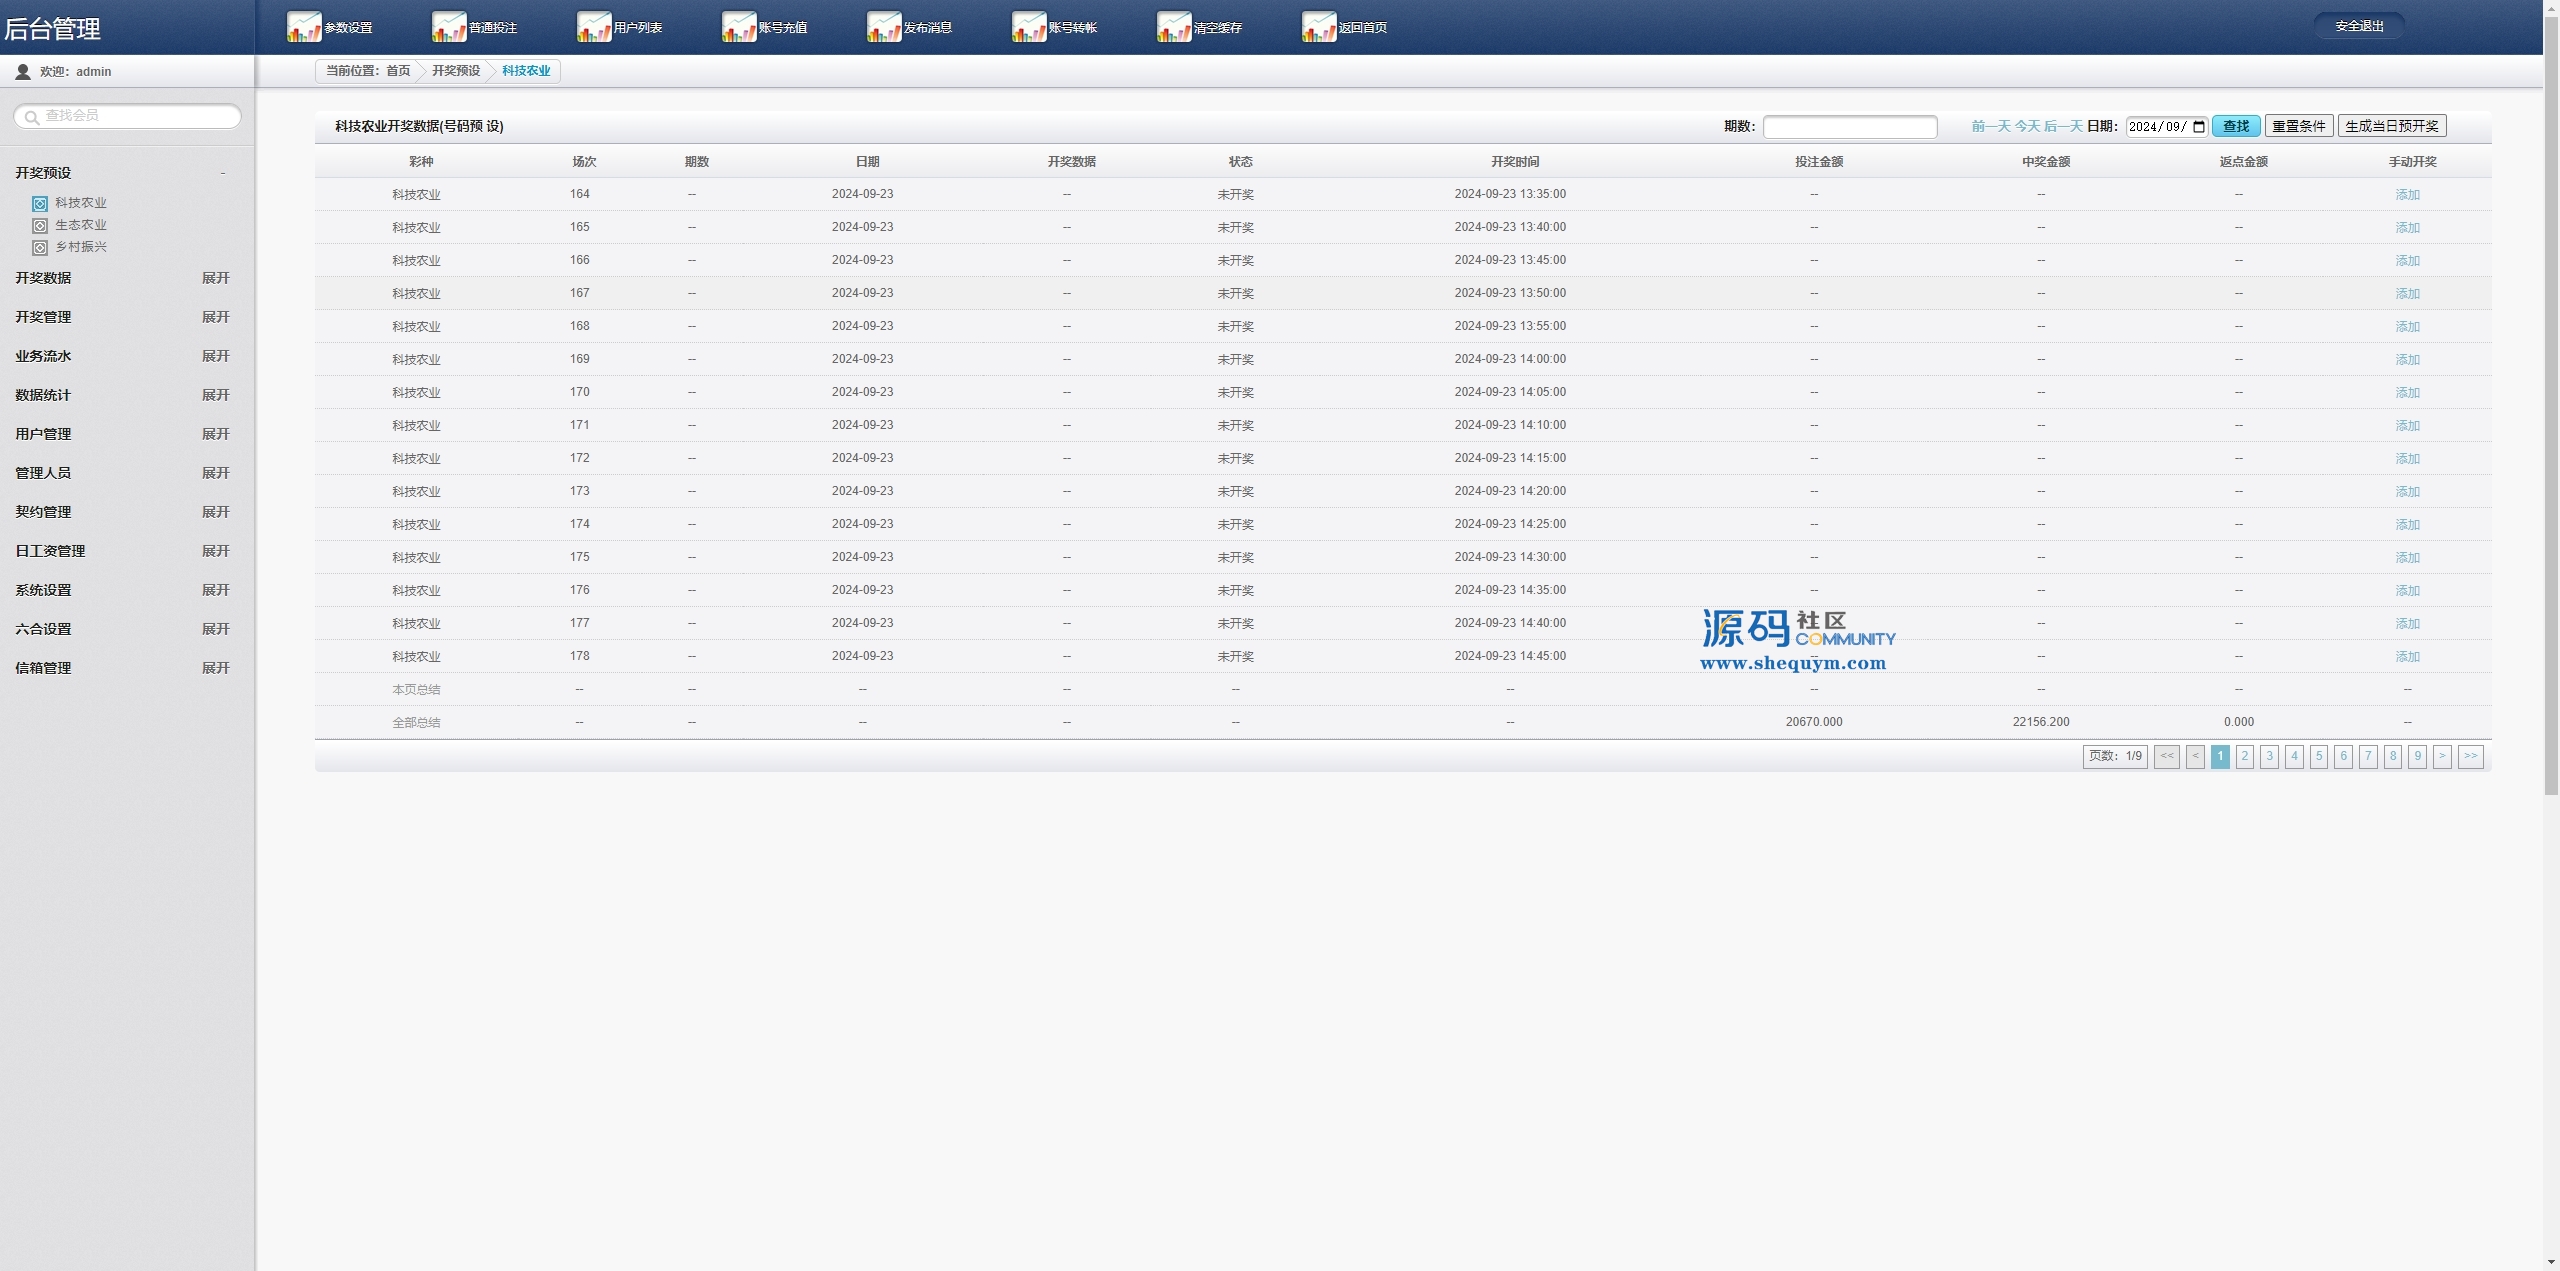Expand the 开奖数据 sidebar section
This screenshot has width=2560, height=1271.
coord(215,278)
